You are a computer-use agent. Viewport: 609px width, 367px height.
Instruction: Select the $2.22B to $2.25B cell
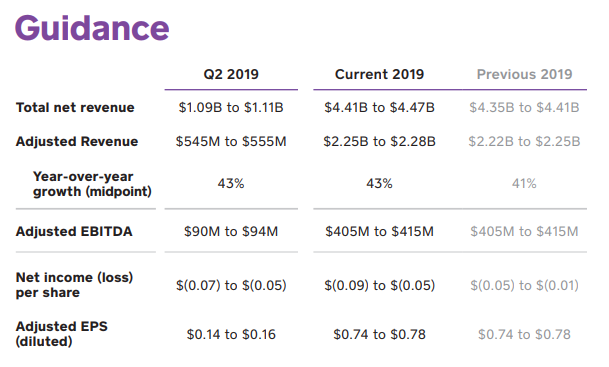point(524,141)
